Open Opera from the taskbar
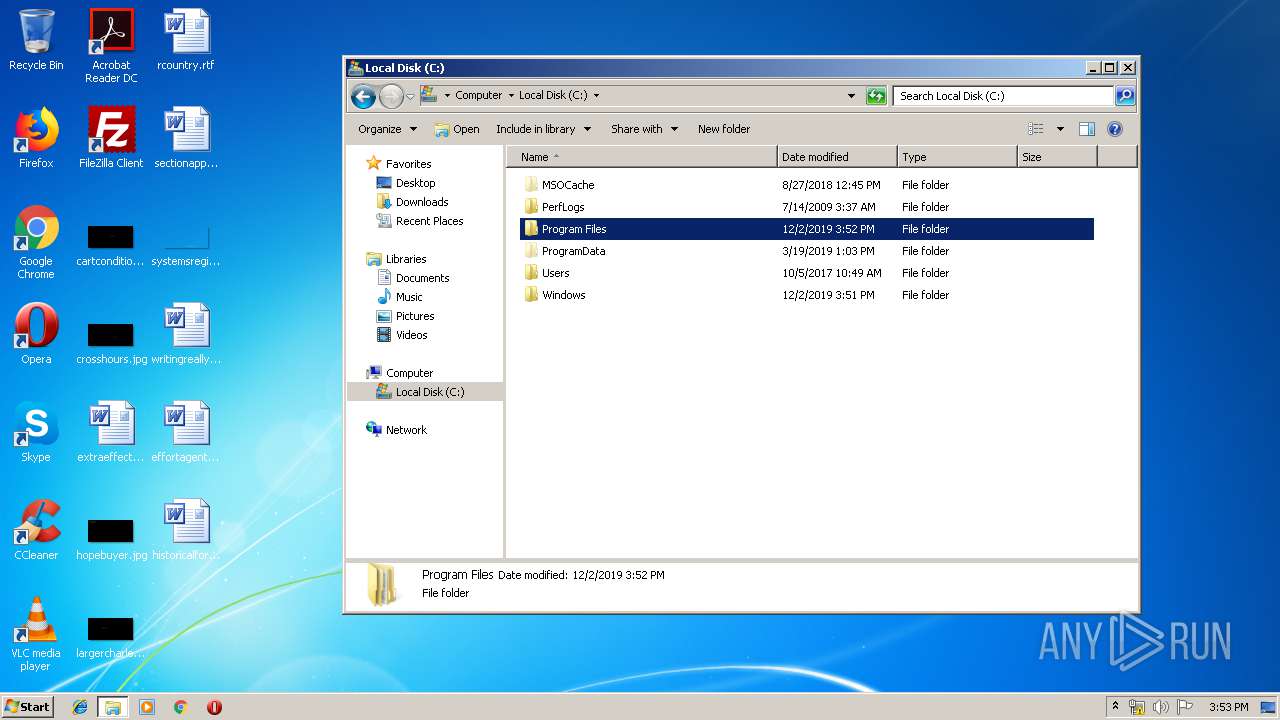Screen dimensions: 1280x720 pyautogui.click(x=214, y=707)
